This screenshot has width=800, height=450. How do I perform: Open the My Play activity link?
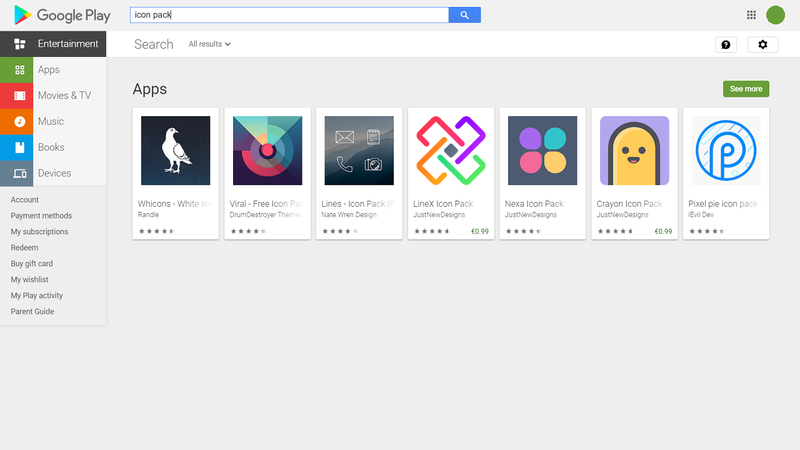click(x=37, y=295)
